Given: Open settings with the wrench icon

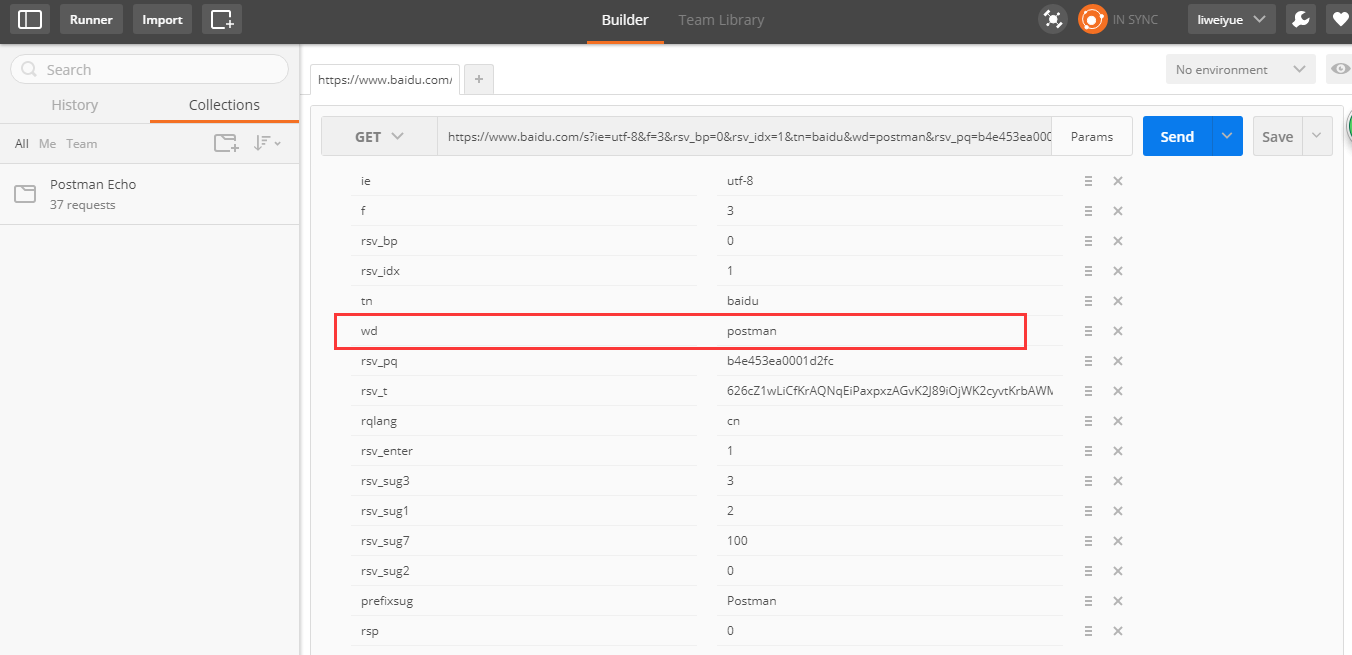Looking at the screenshot, I should (x=1300, y=19).
